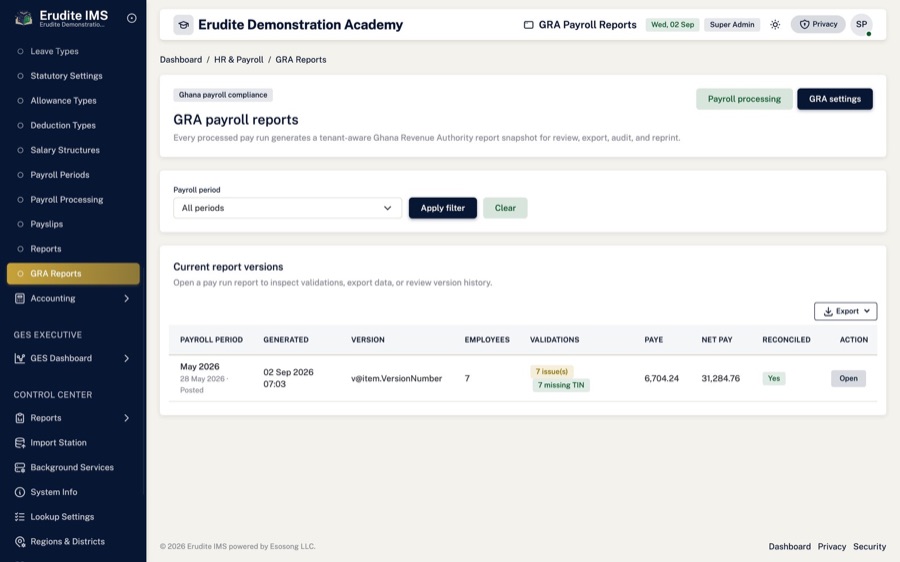Click the Accounting calculator icon
The height and width of the screenshot is (562, 900).
[x=20, y=299]
